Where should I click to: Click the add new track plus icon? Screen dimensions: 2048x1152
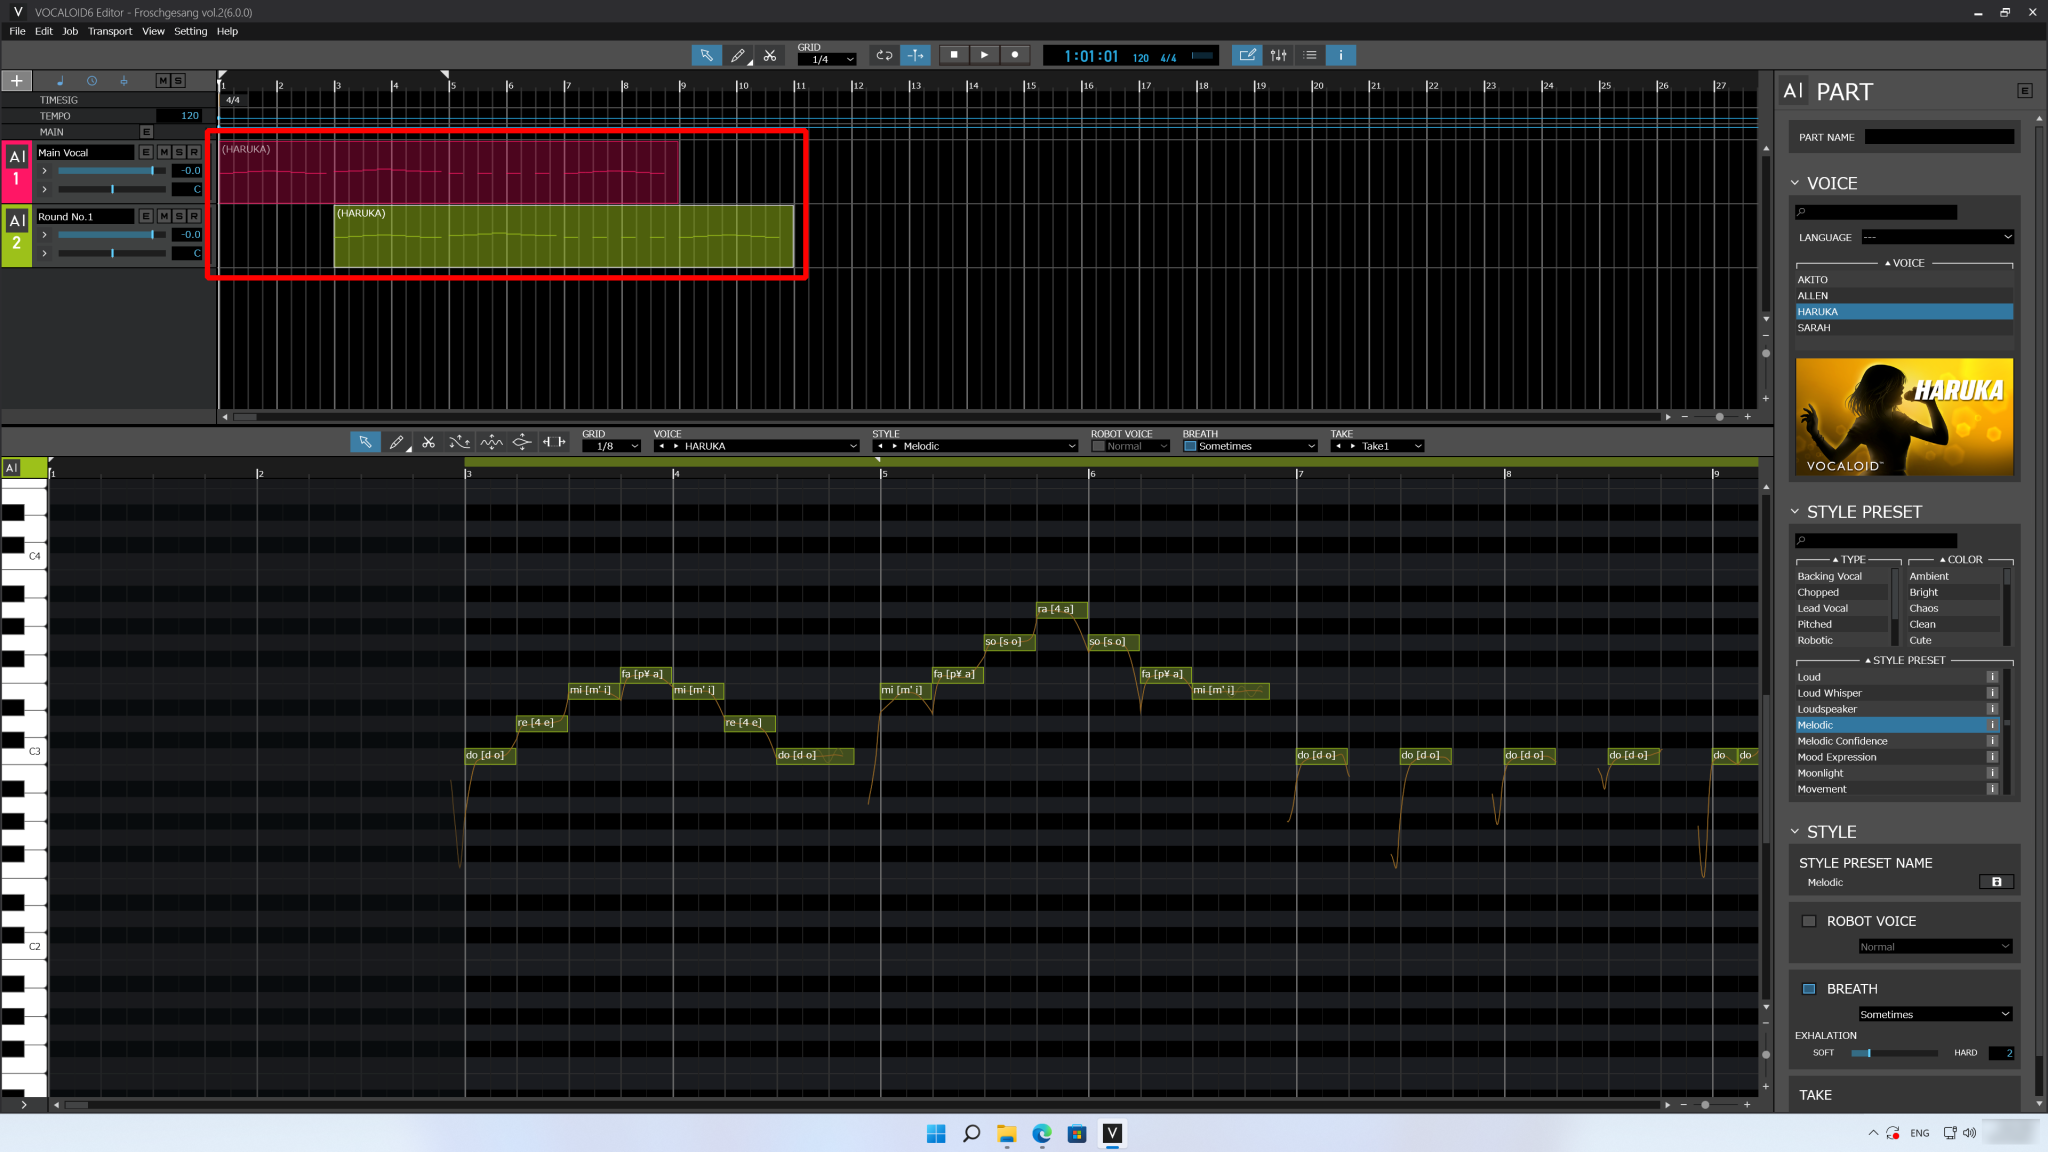click(16, 80)
